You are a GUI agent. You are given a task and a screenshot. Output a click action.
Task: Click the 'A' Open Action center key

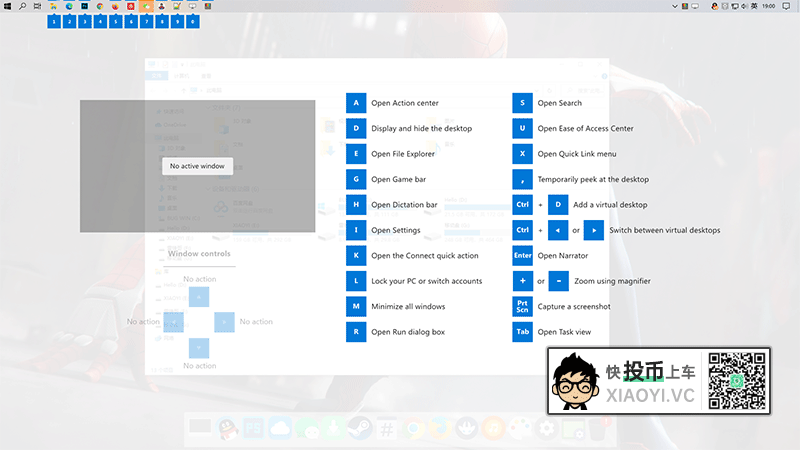356,103
